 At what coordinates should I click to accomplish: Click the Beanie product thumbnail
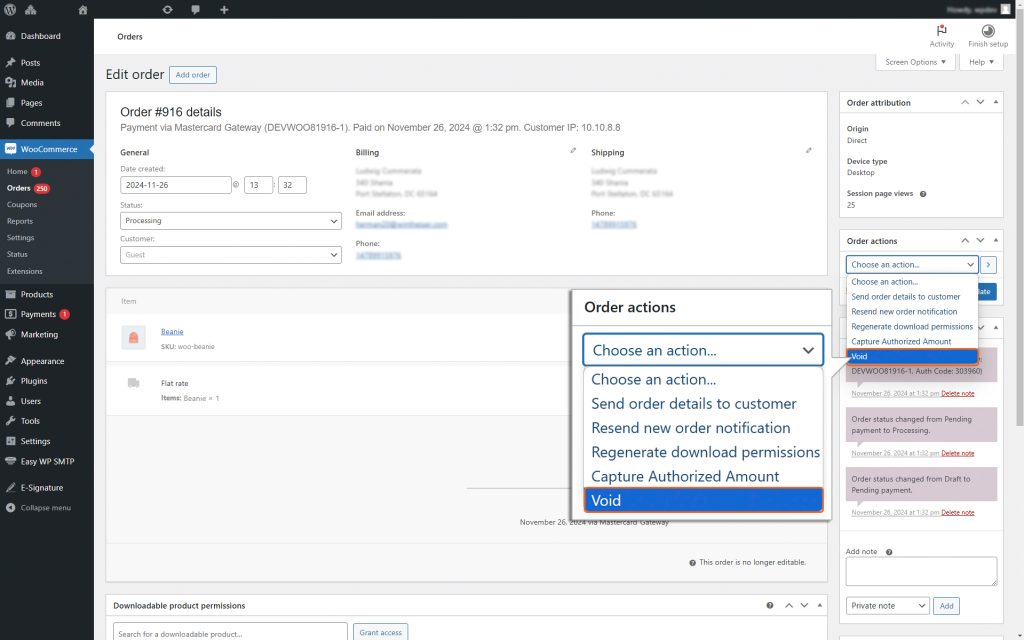[133, 338]
